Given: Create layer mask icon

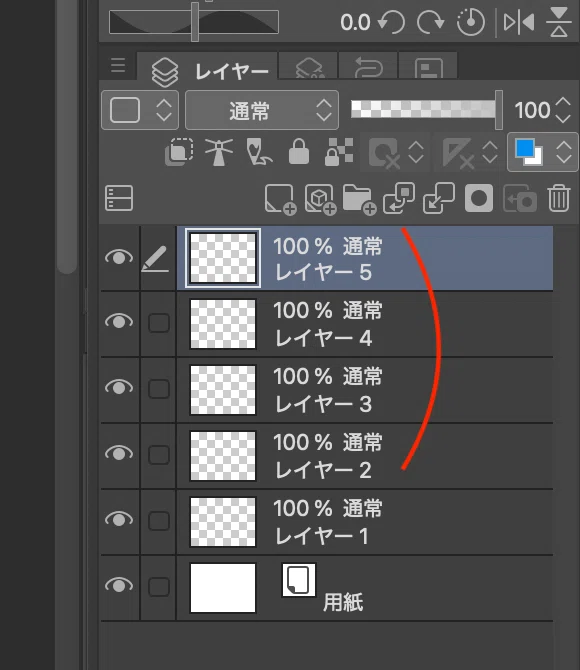Looking at the screenshot, I should tap(479, 198).
